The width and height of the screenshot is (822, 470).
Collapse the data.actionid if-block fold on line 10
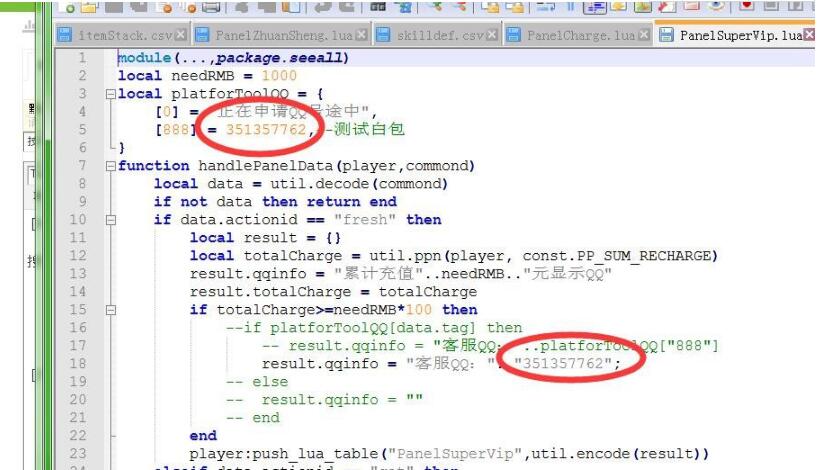tap(111, 220)
